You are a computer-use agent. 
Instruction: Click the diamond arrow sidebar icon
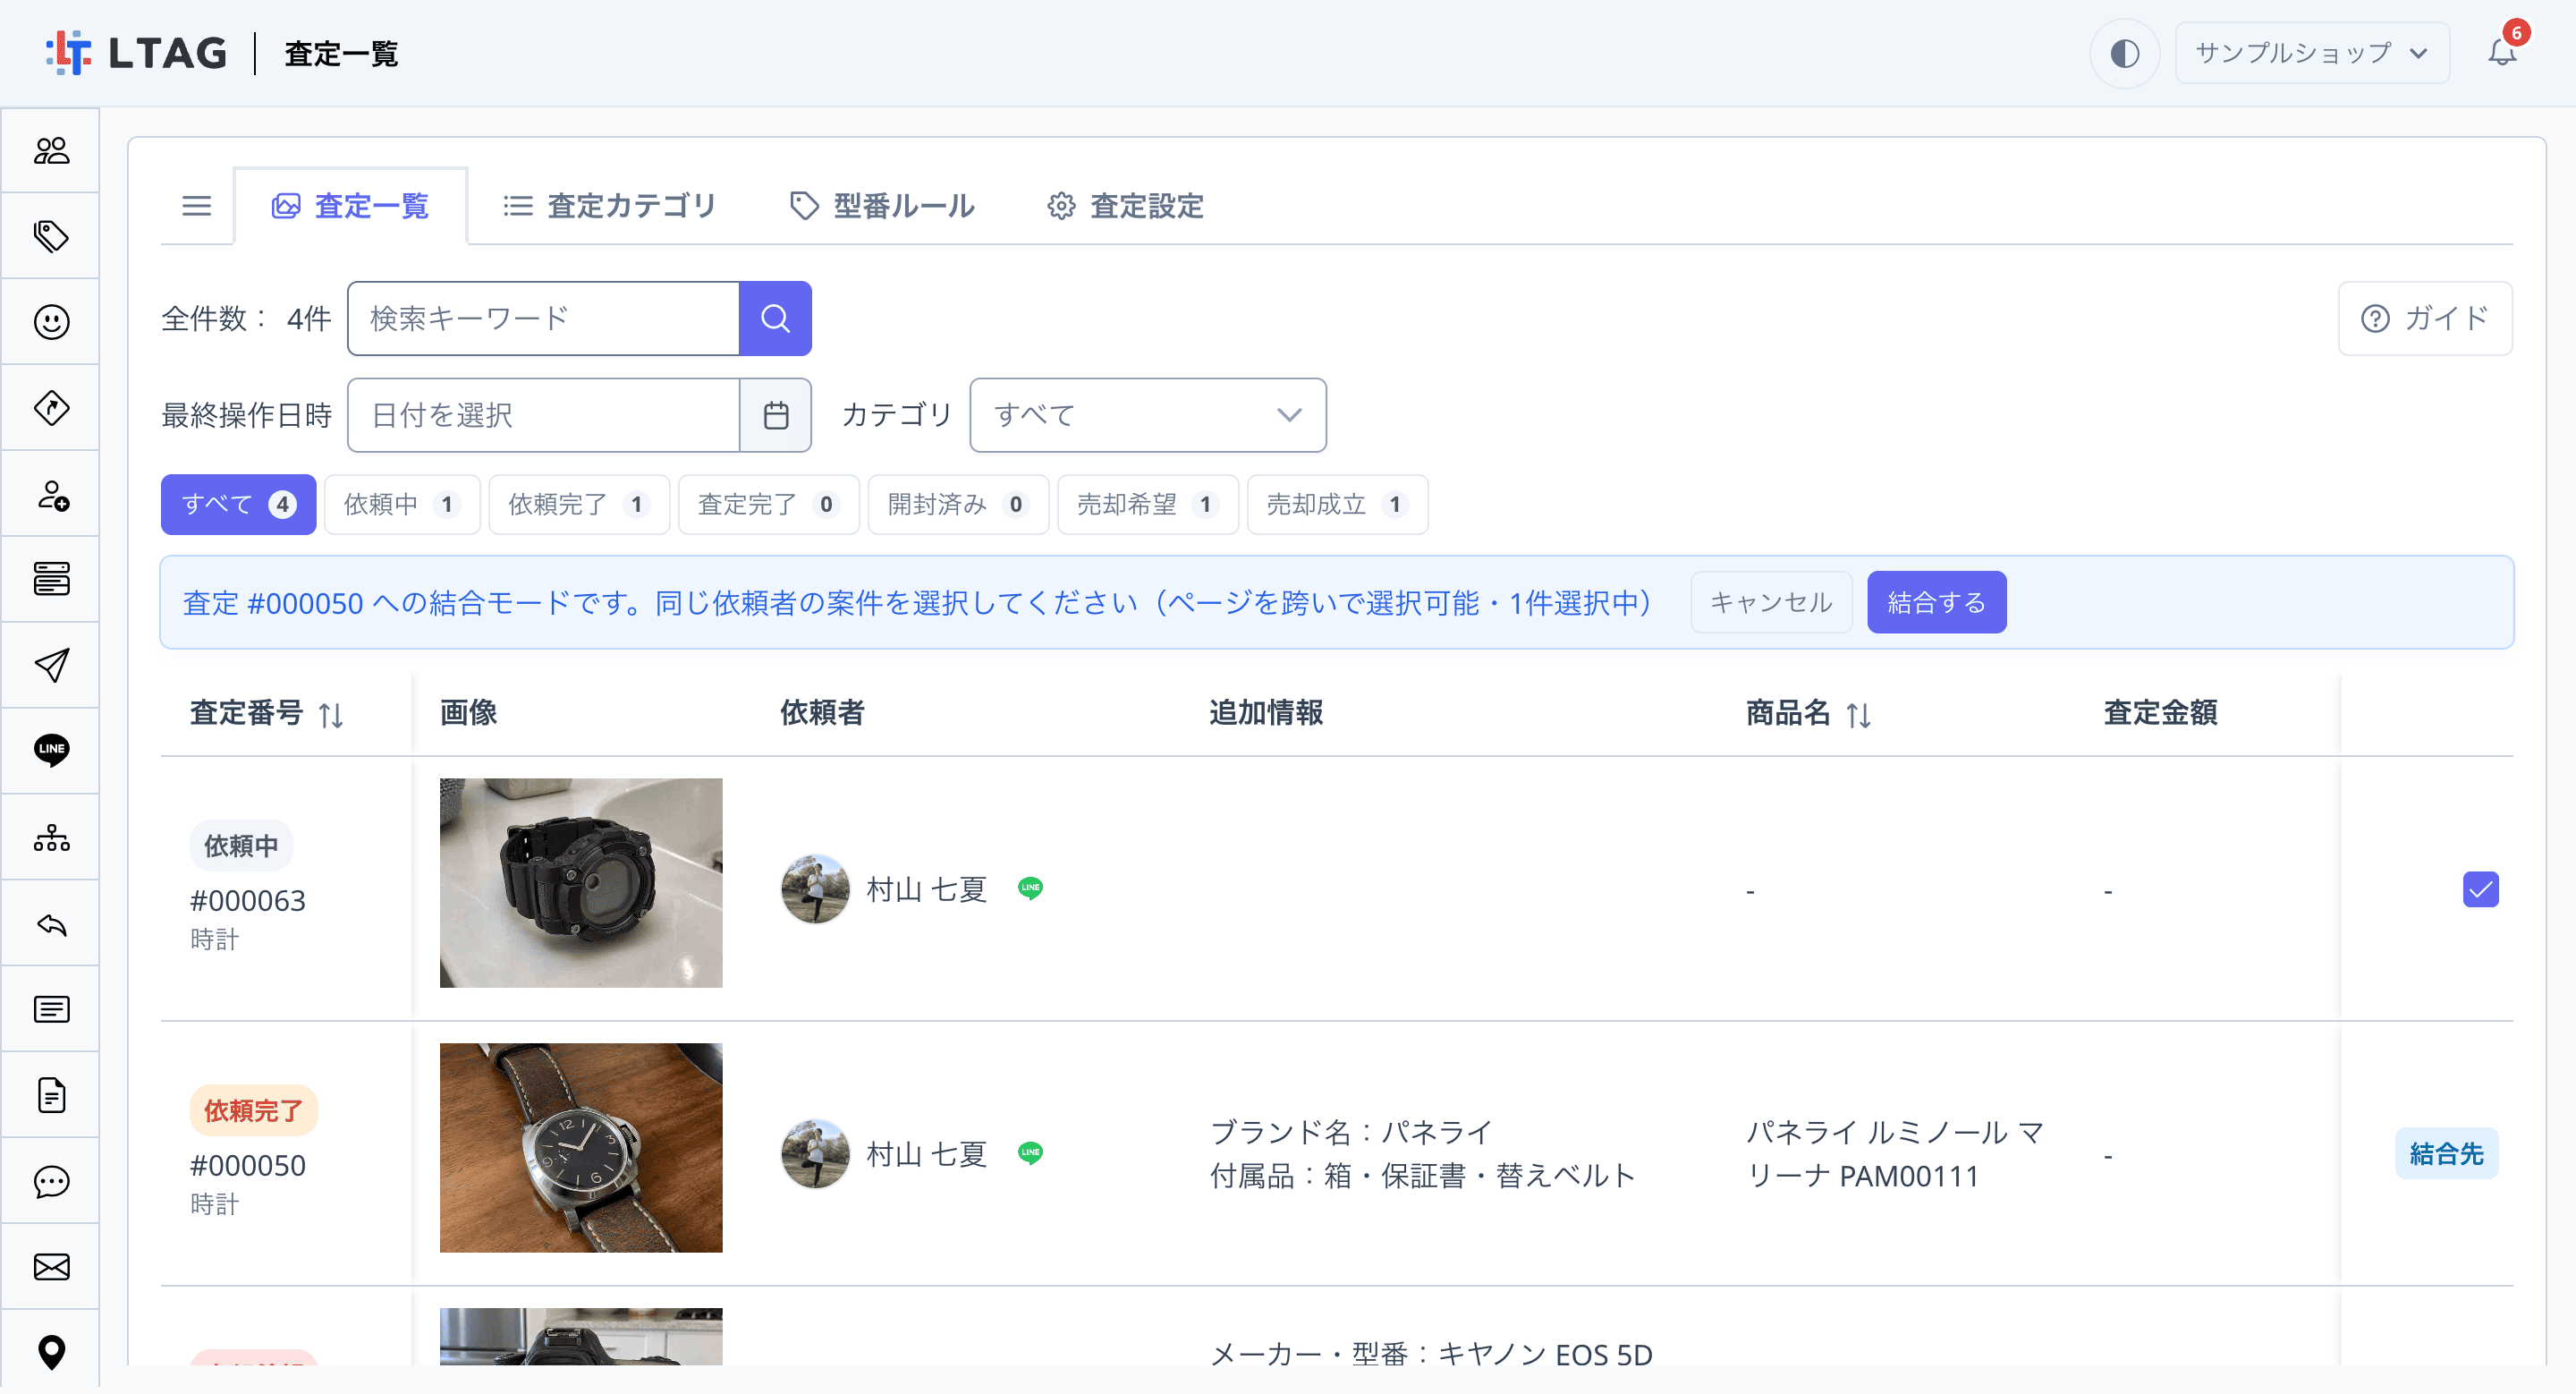(51, 408)
